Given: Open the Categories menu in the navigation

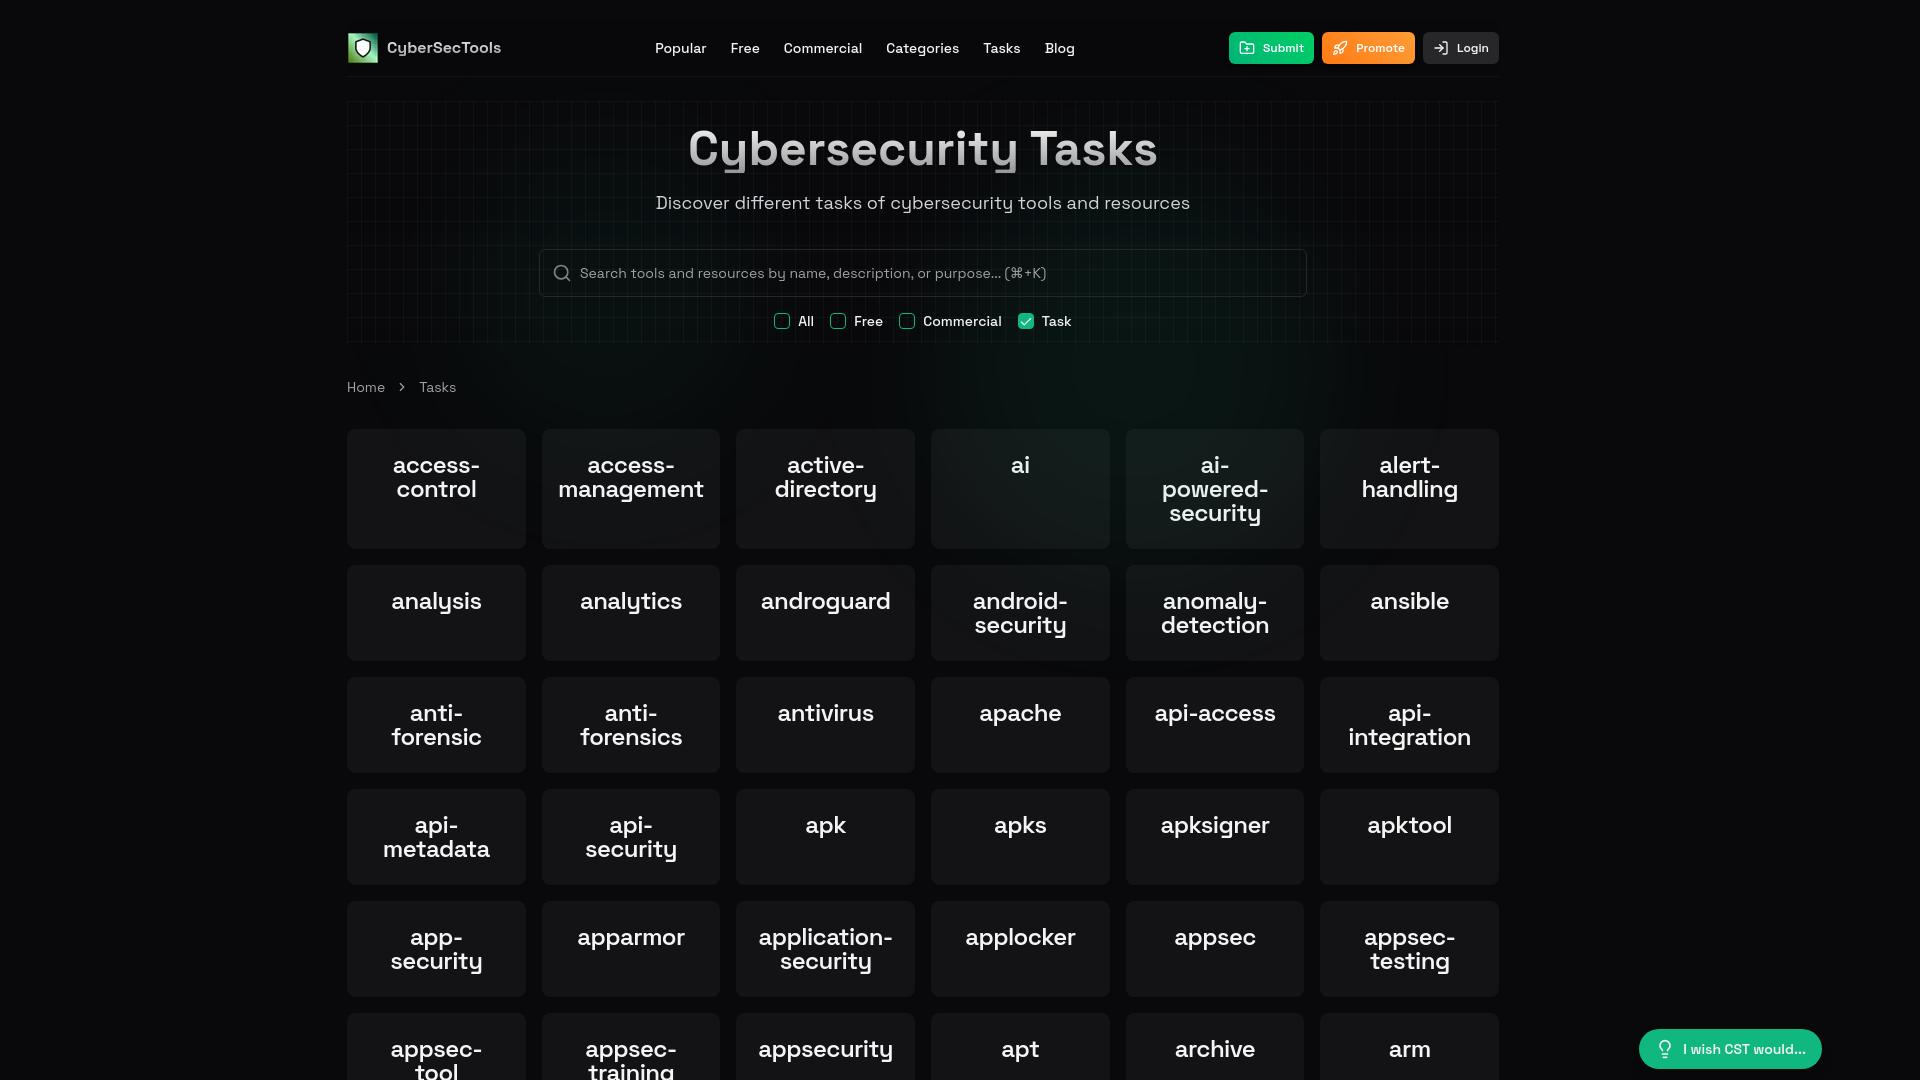Looking at the screenshot, I should coord(922,48).
